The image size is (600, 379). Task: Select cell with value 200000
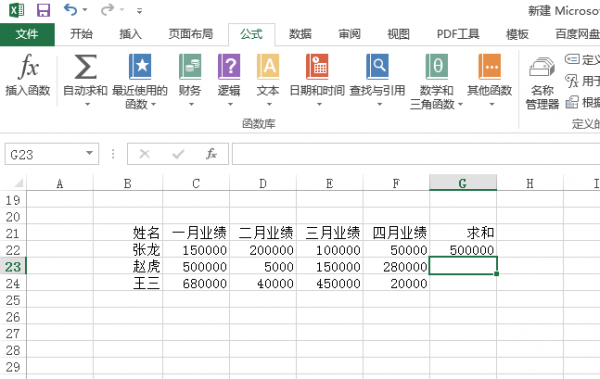tap(263, 250)
